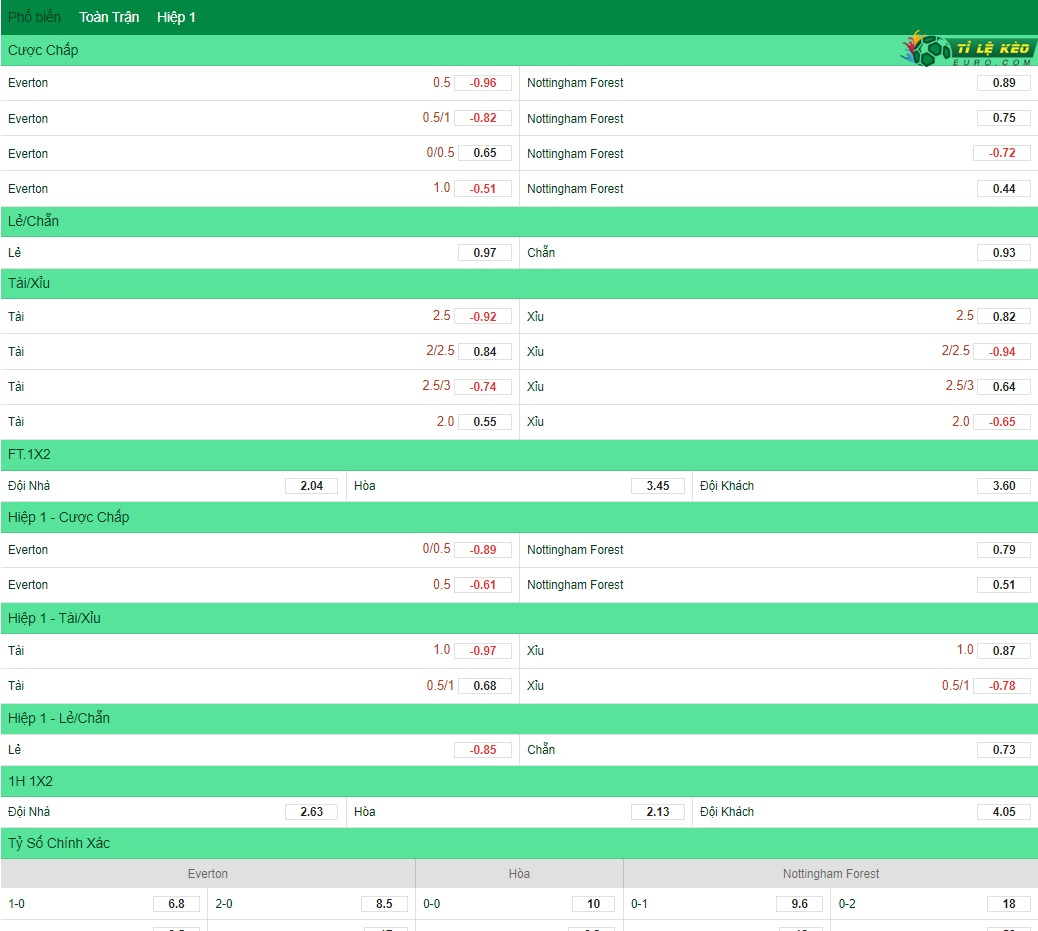
Task: Choose Xỉu 2.5/3 odds 0.64
Action: pyautogui.click(x=1004, y=387)
